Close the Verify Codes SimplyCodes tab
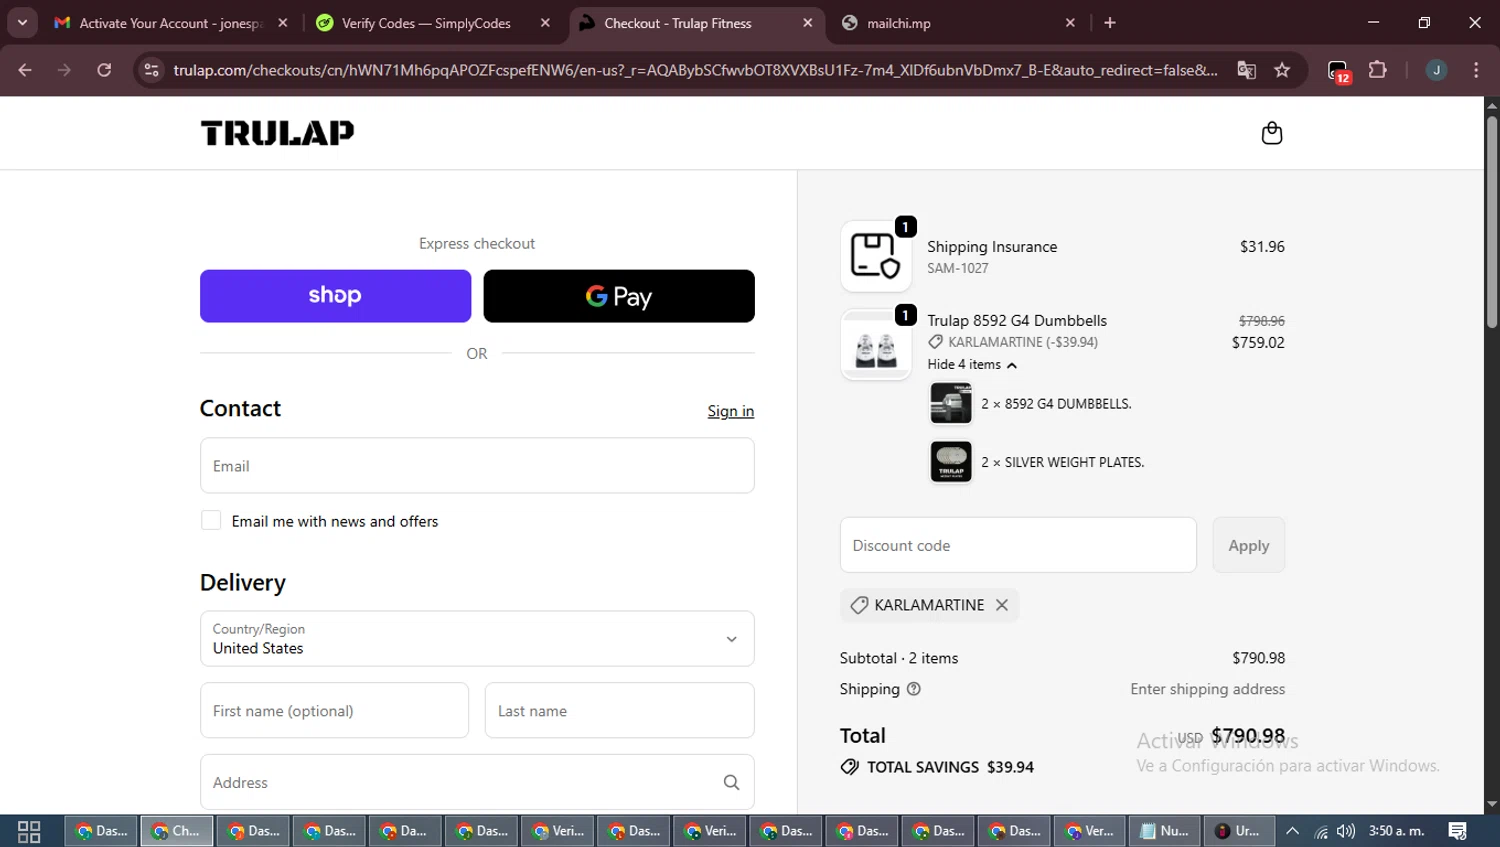The height and width of the screenshot is (847, 1500). coord(545,23)
